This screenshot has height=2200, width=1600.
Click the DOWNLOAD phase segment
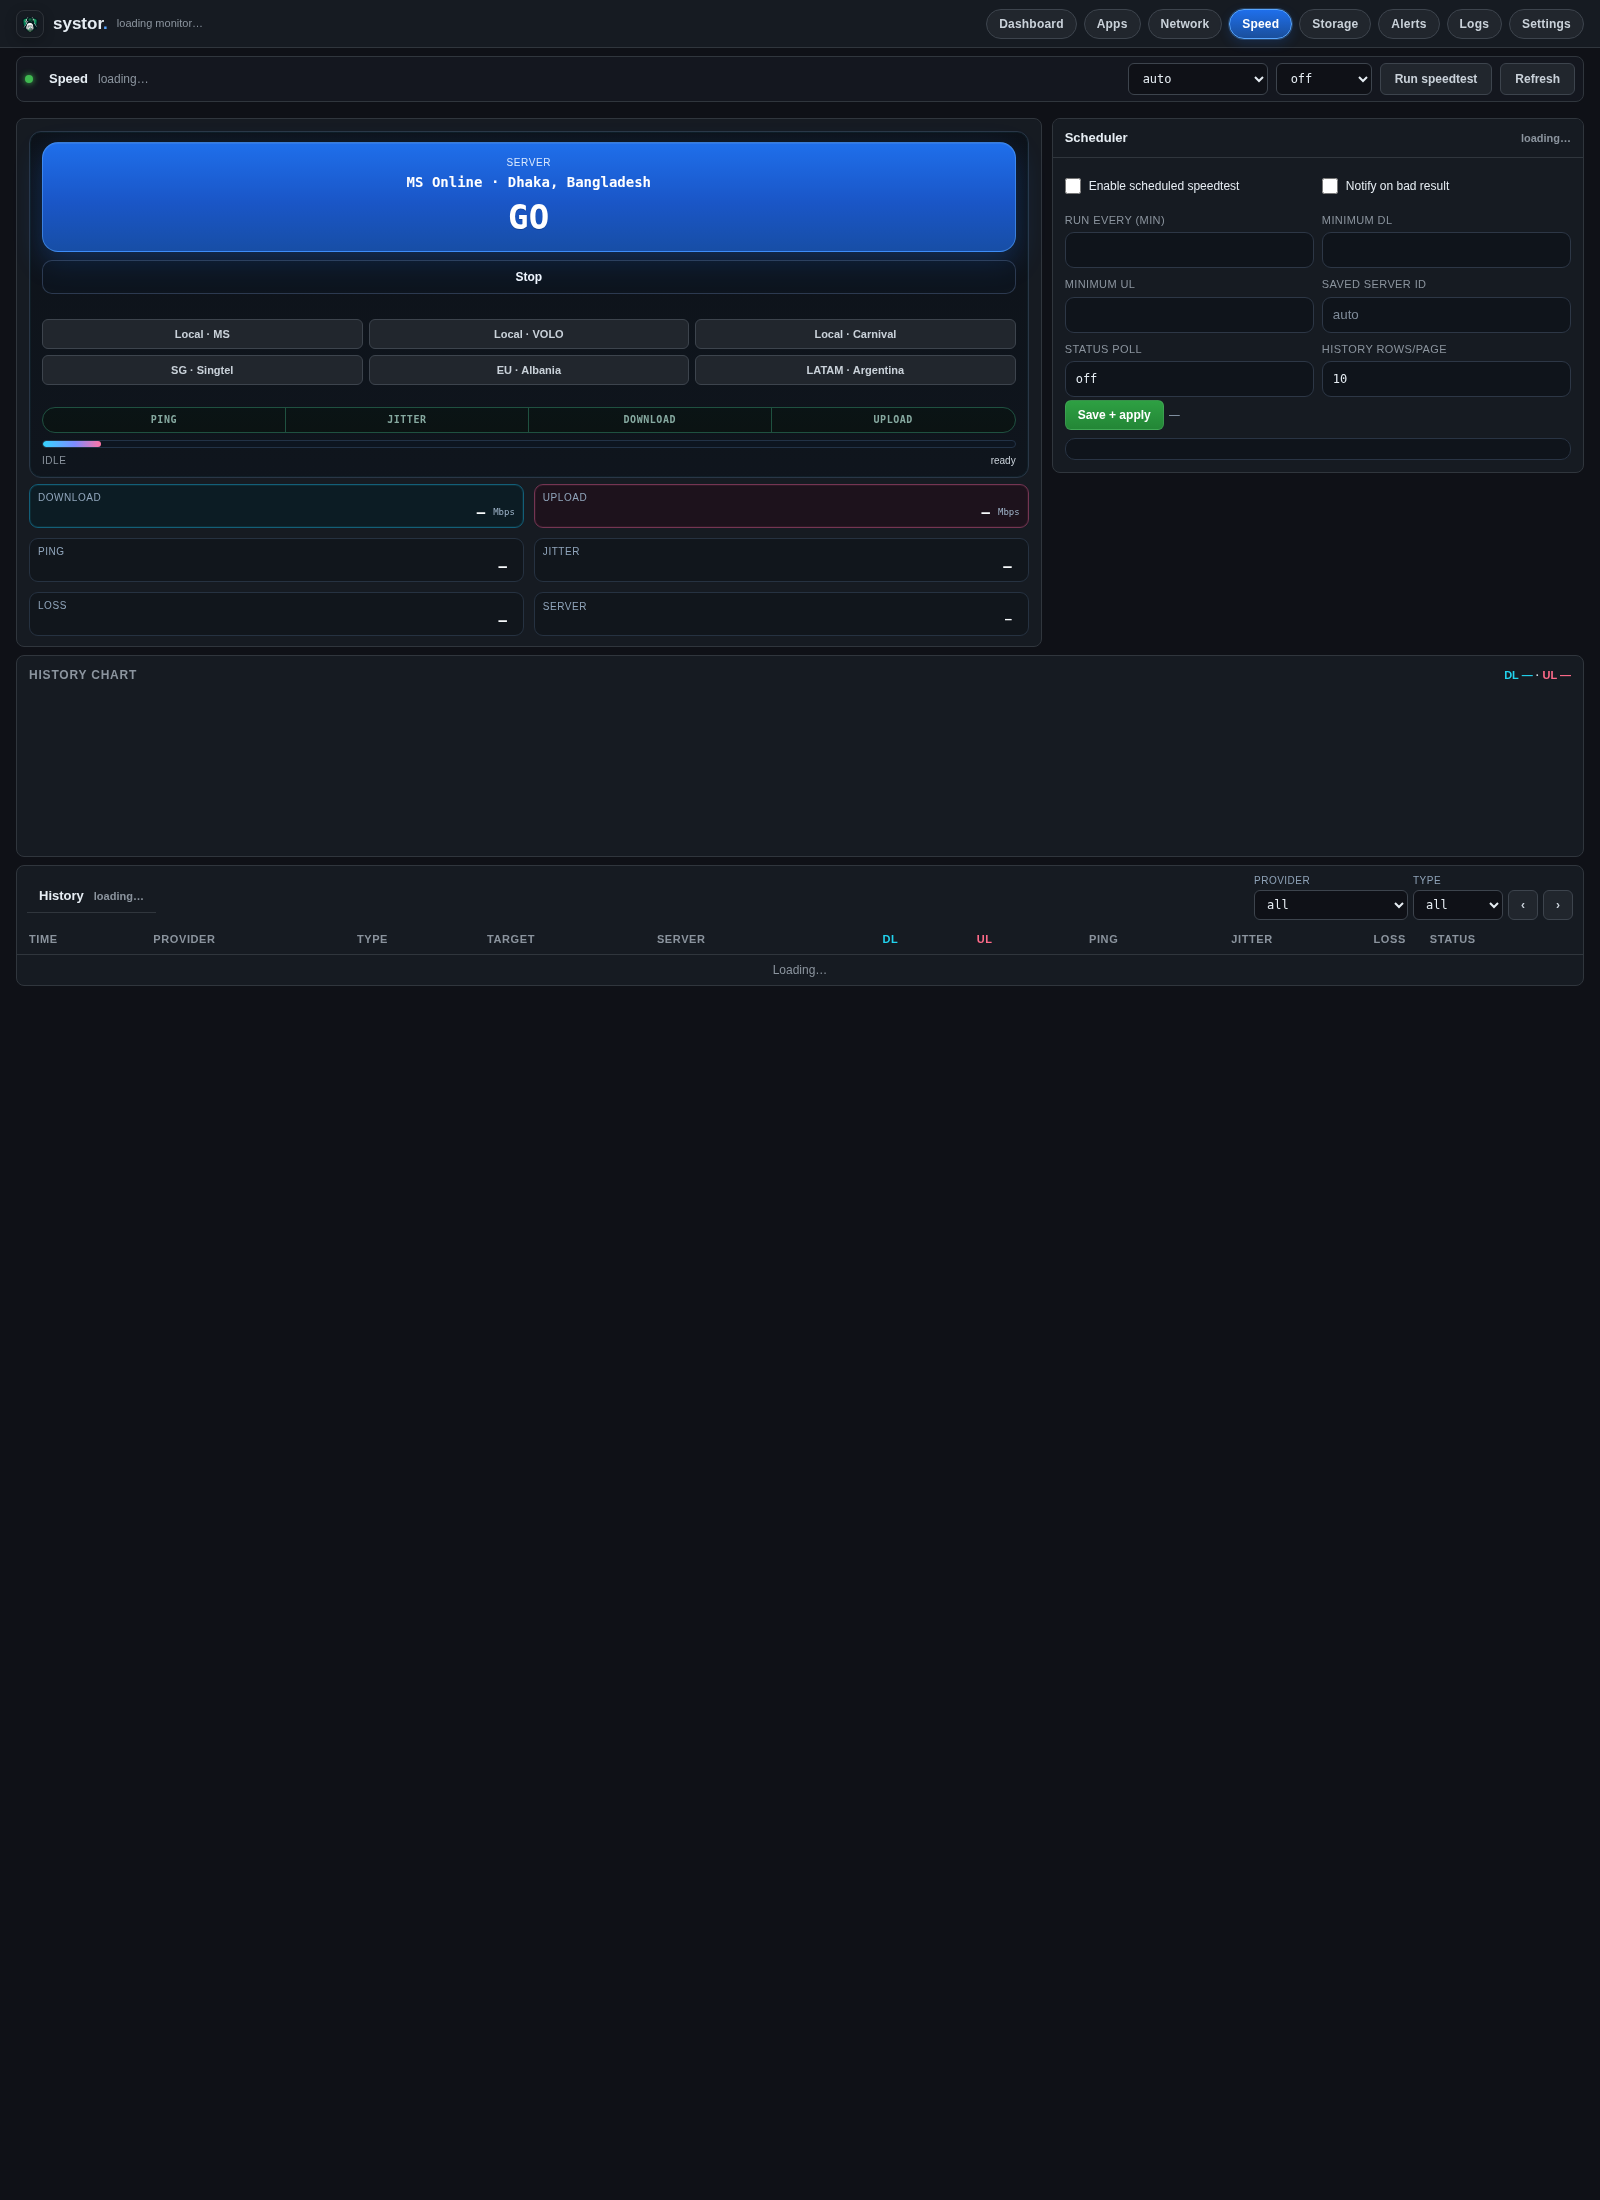[x=650, y=420]
